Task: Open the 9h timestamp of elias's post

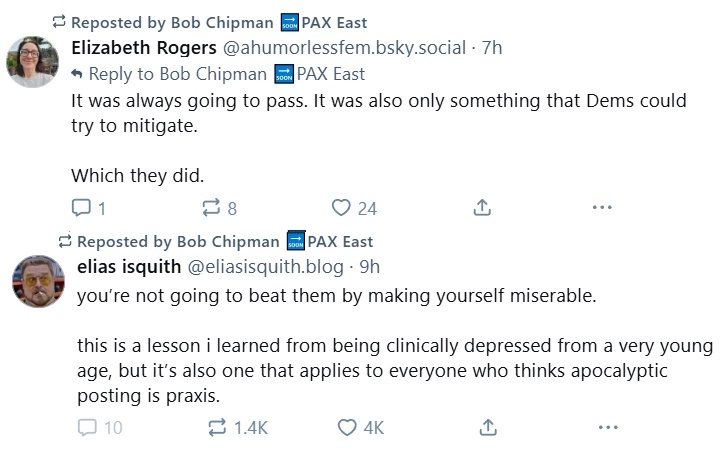Action: tap(369, 267)
